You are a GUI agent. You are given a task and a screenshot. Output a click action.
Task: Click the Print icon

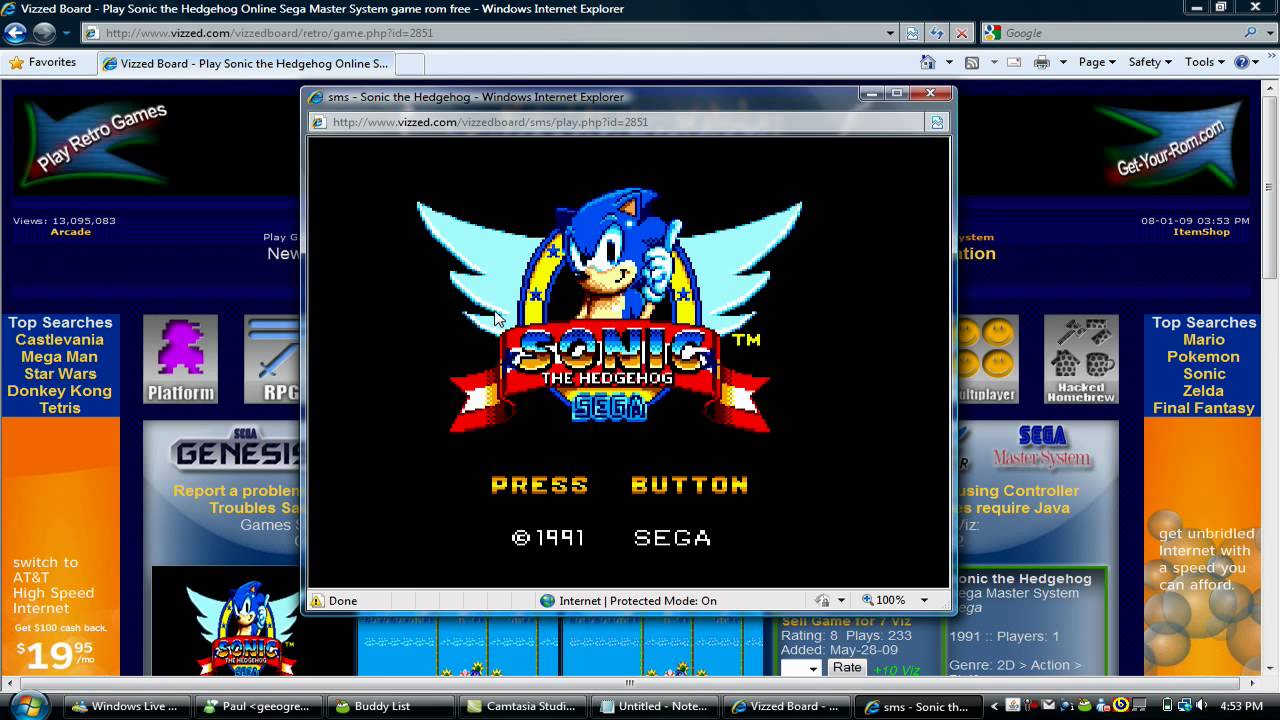click(1042, 62)
